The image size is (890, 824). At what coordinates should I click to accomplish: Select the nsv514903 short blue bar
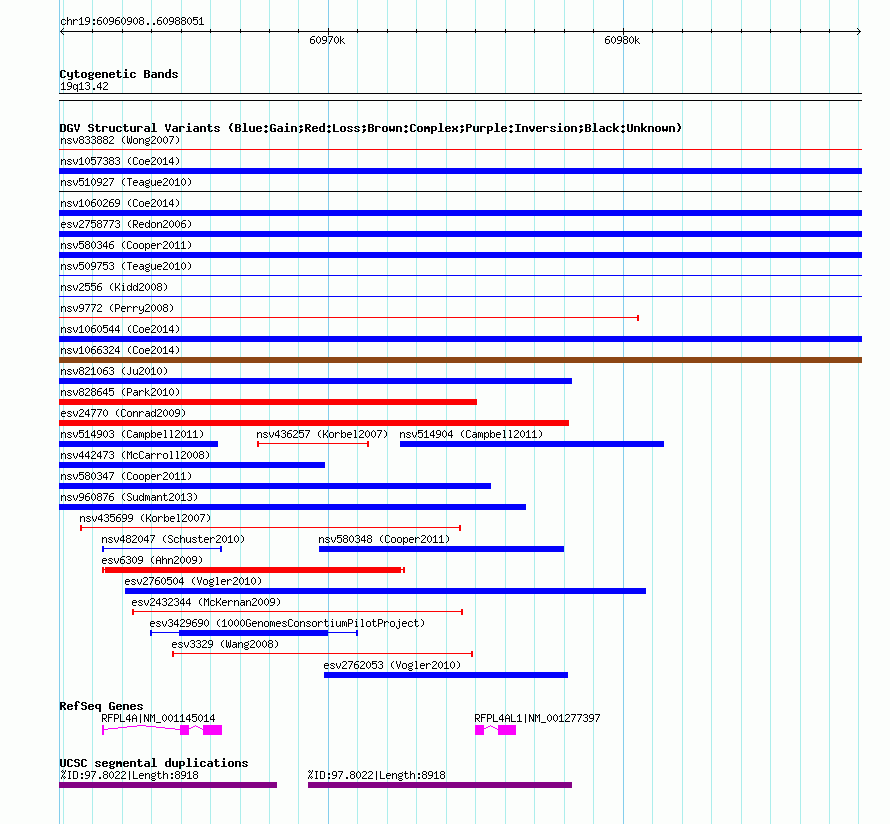[x=138, y=444]
